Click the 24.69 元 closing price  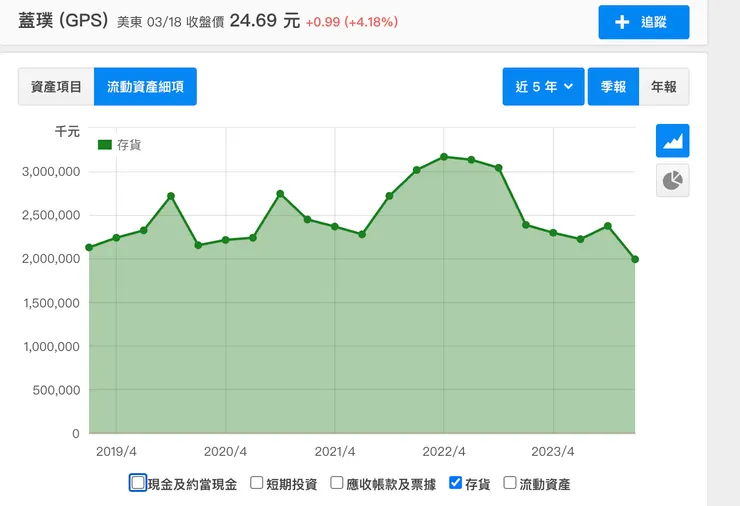tap(265, 21)
